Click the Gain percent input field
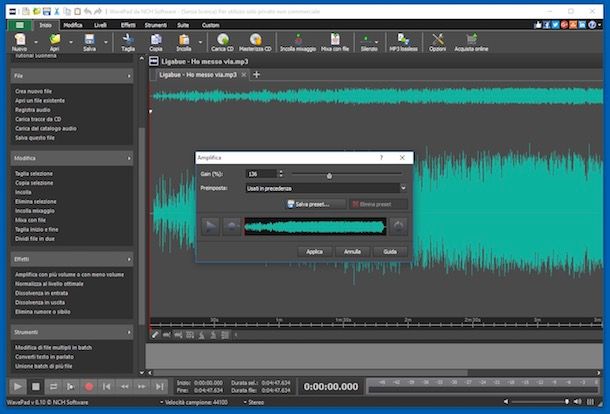The image size is (610, 414). click(261, 174)
